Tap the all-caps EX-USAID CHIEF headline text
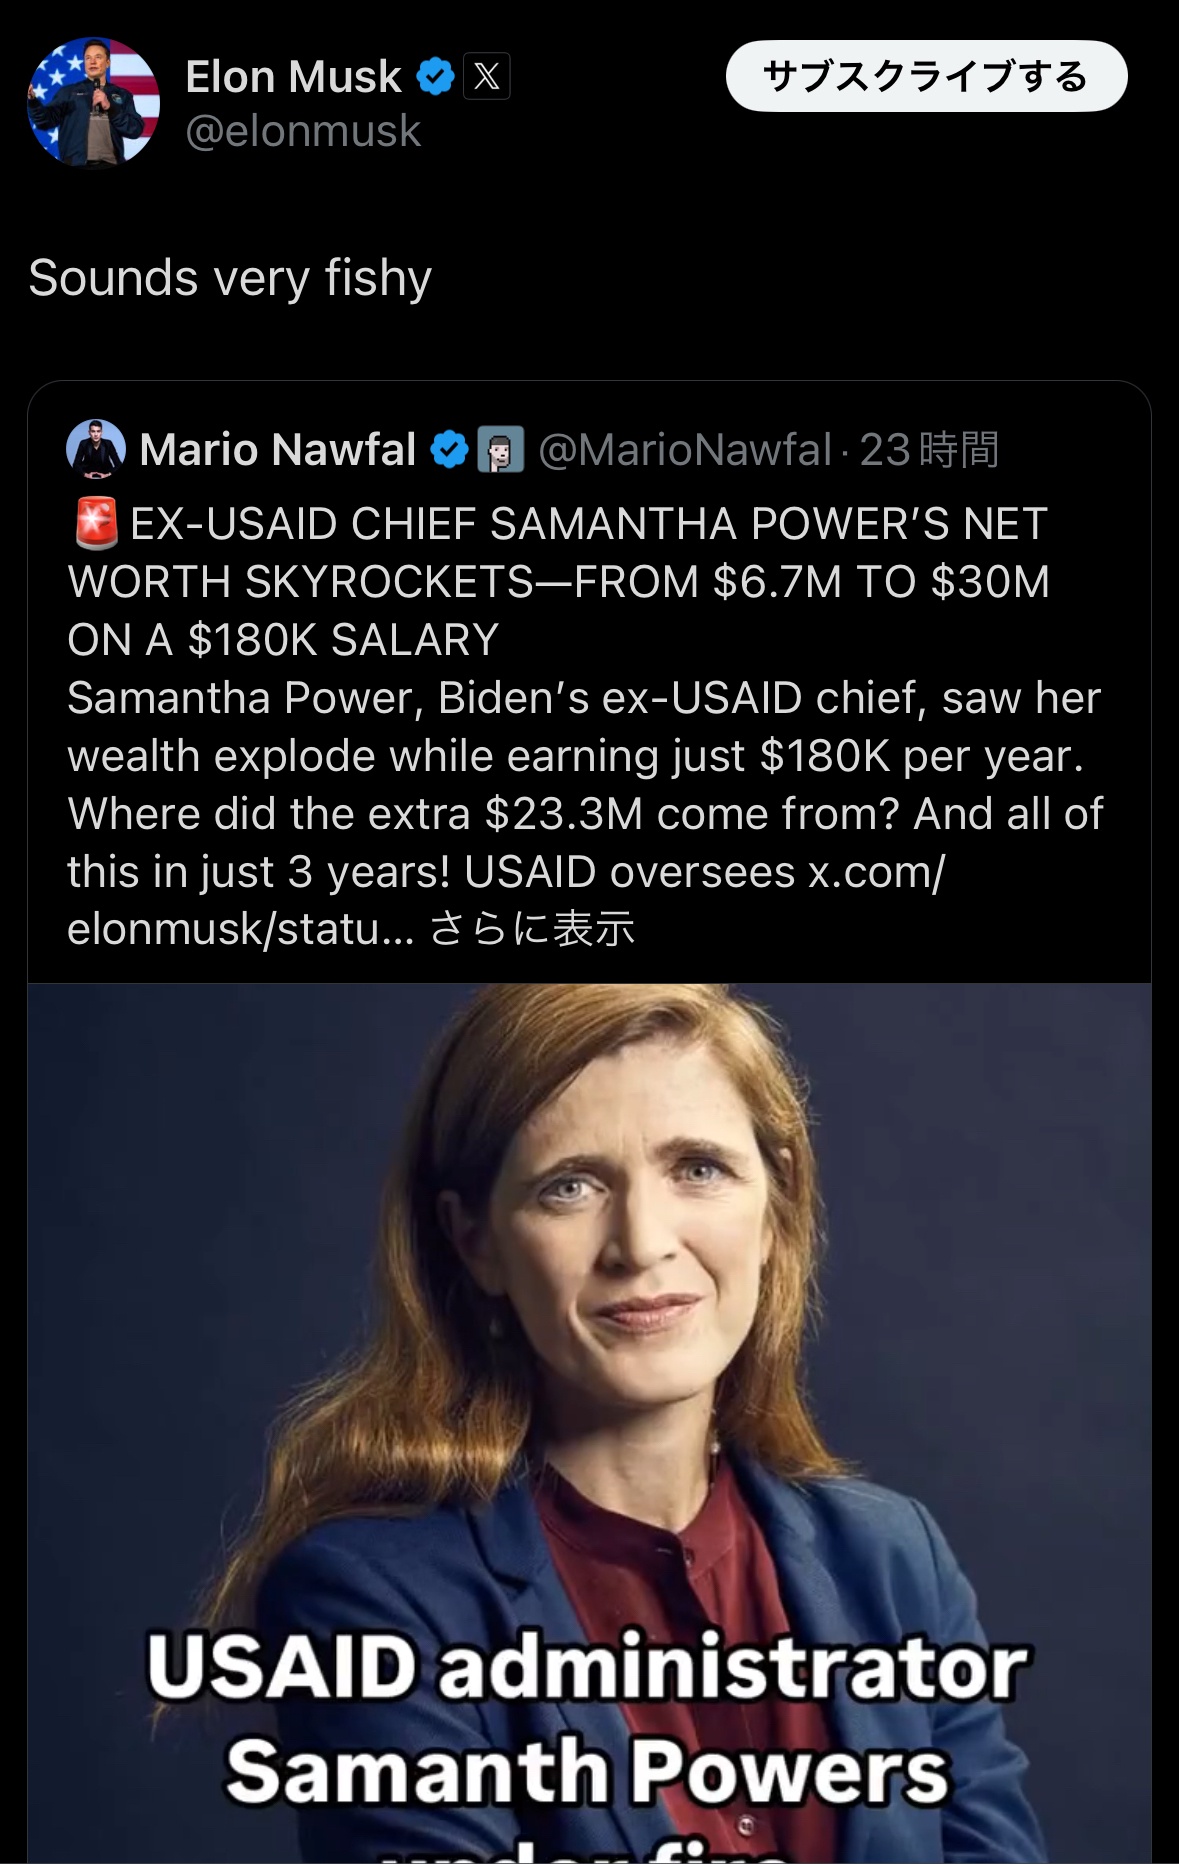 [558, 581]
